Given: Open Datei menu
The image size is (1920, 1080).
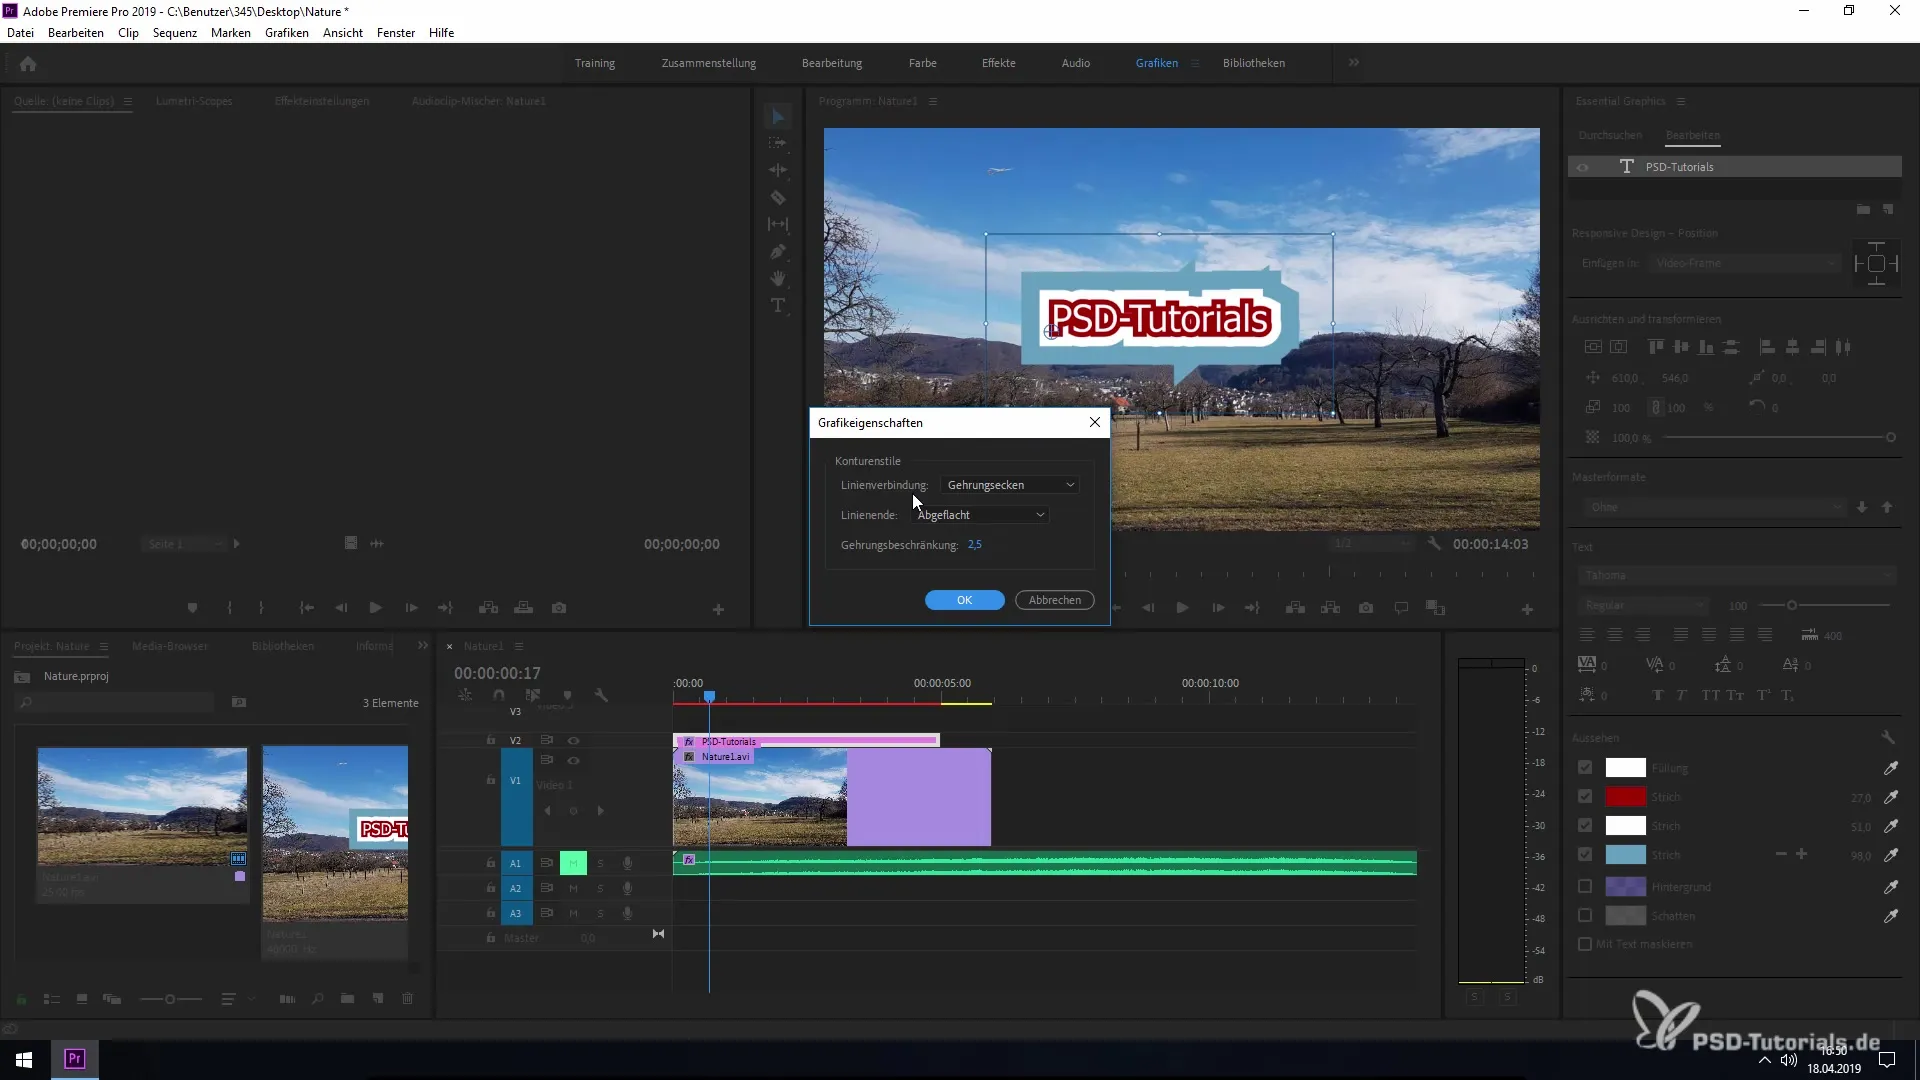Looking at the screenshot, I should pyautogui.click(x=20, y=33).
